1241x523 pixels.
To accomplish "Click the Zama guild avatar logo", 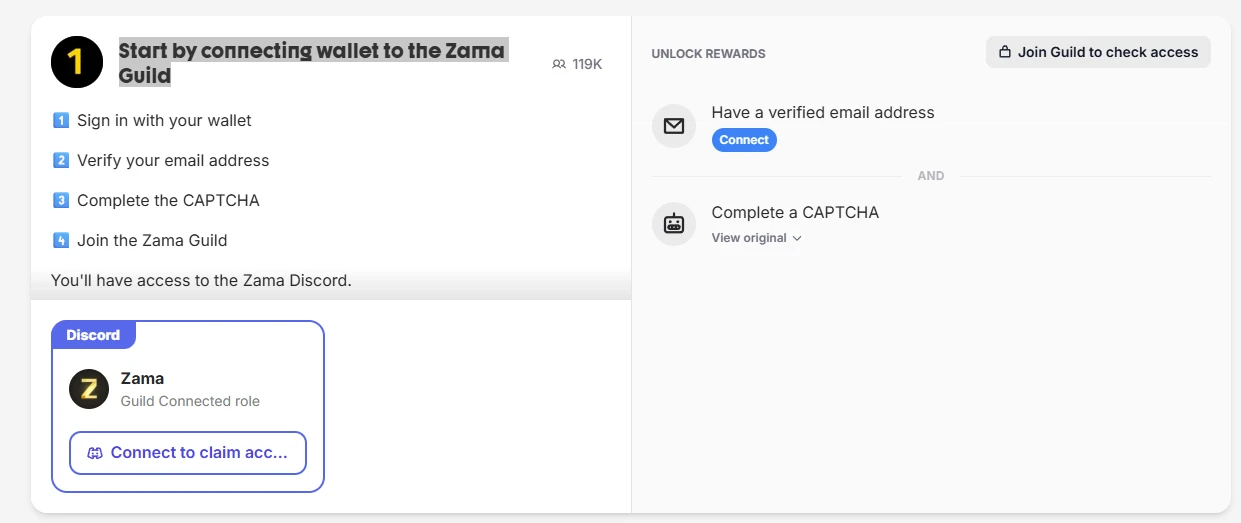I will coord(89,389).
